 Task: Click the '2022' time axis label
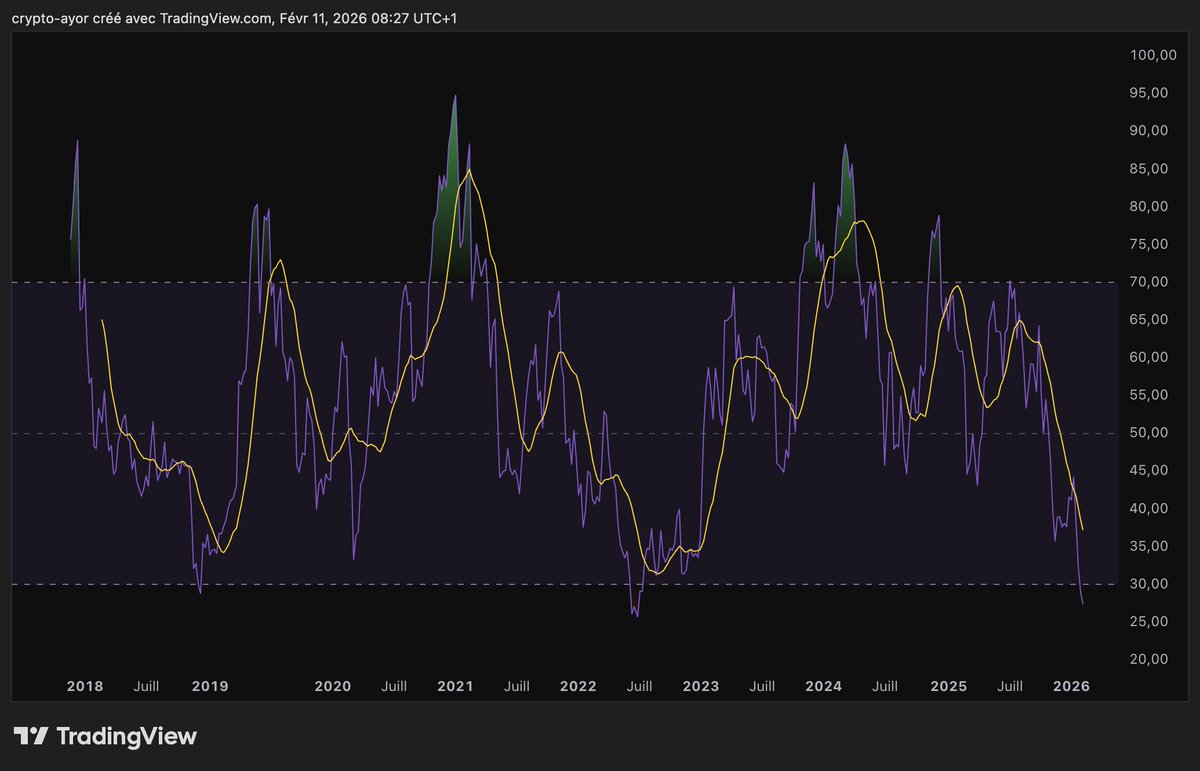[578, 687]
